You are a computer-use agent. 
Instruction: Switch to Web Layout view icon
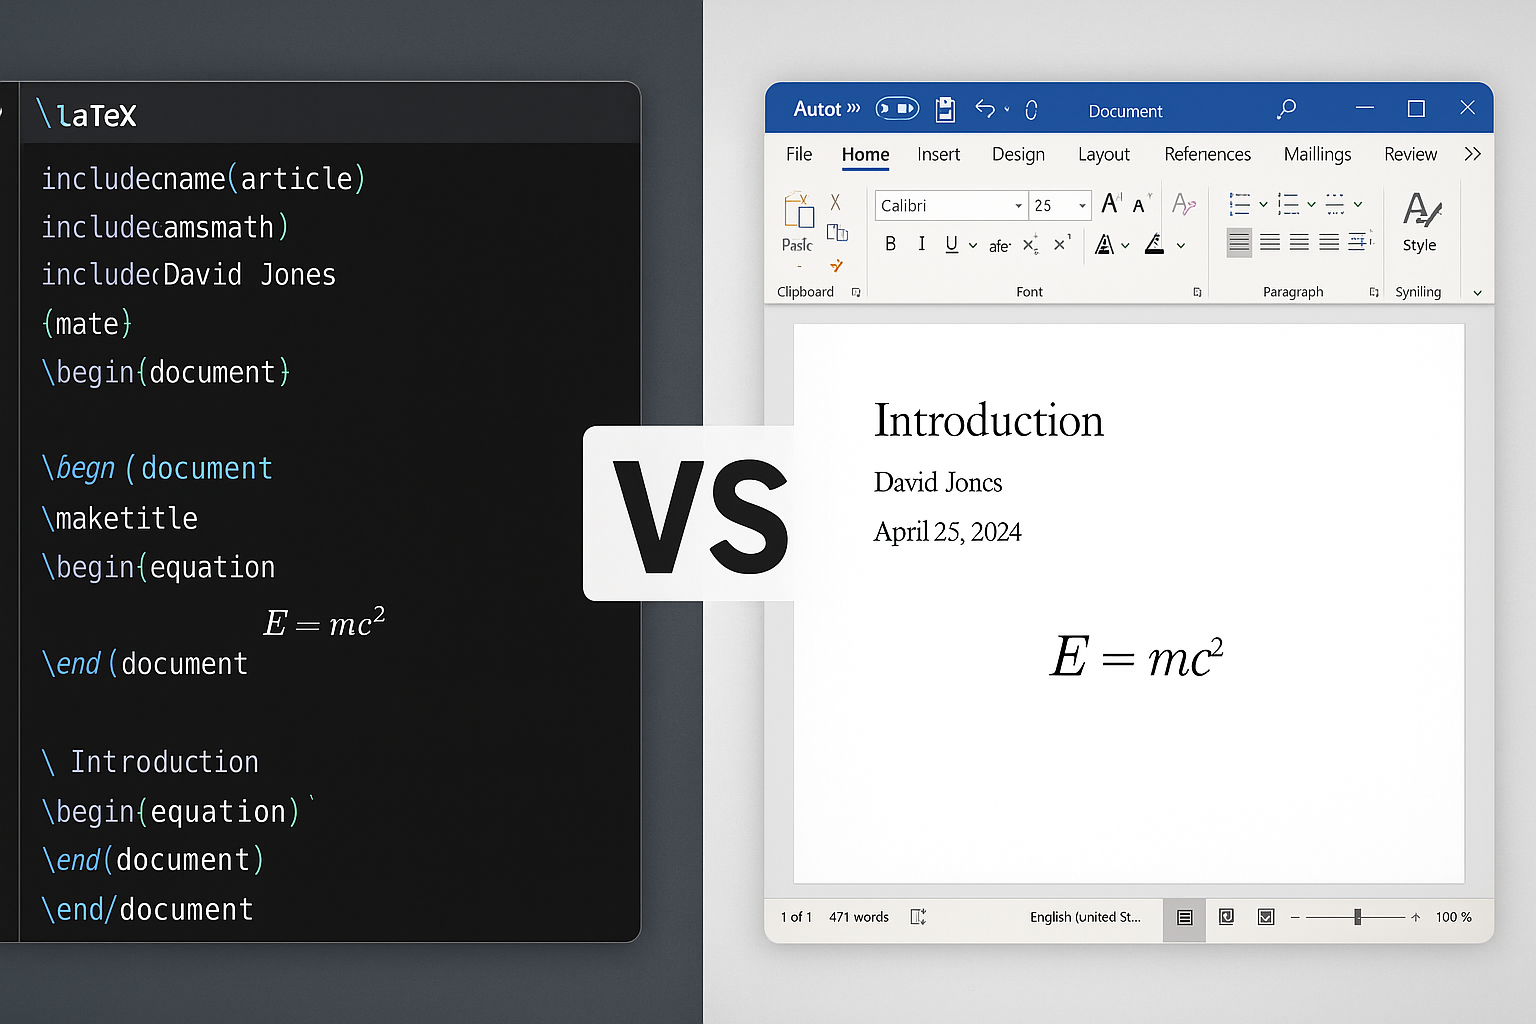pyautogui.click(x=1266, y=917)
